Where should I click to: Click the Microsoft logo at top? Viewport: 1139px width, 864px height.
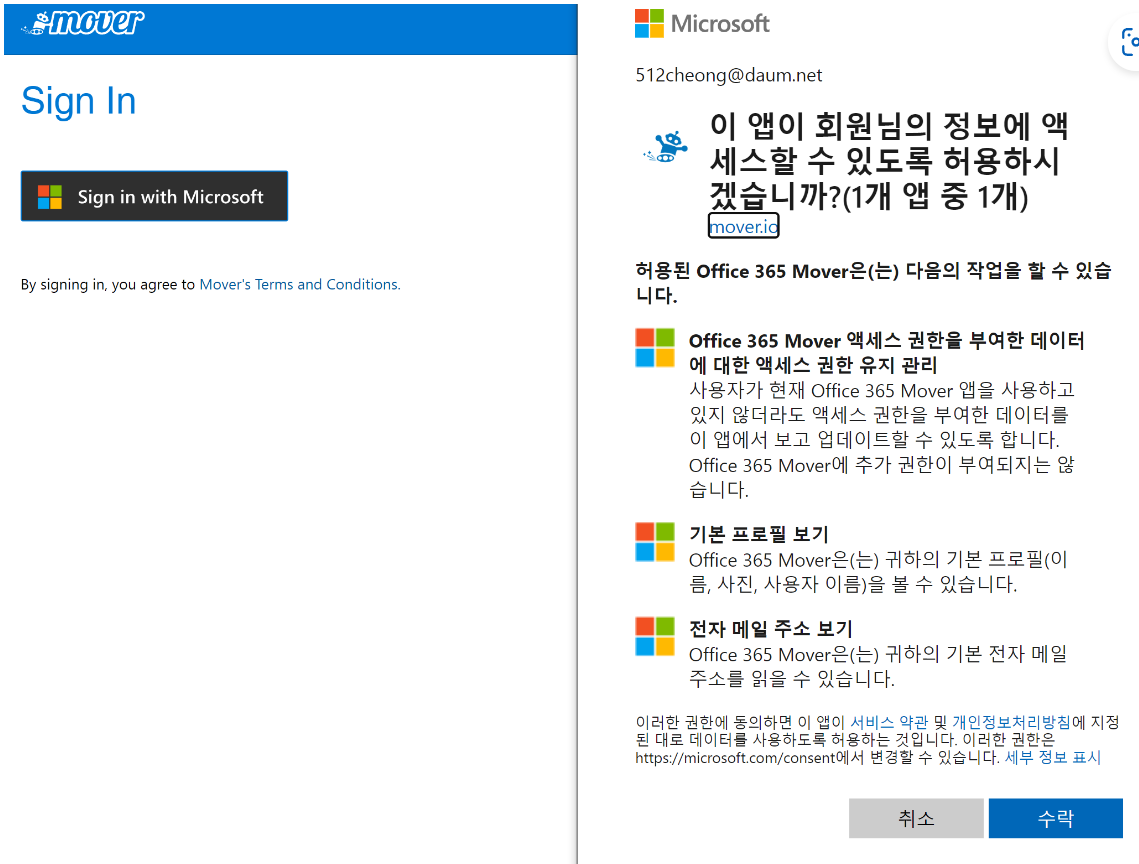pos(701,25)
